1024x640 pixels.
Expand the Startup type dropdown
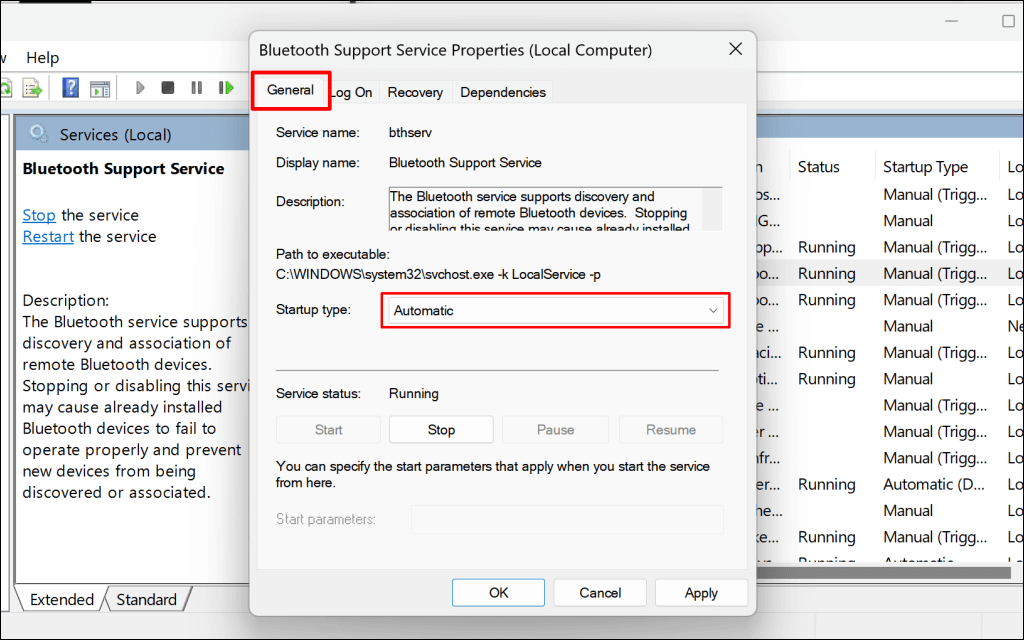(555, 311)
